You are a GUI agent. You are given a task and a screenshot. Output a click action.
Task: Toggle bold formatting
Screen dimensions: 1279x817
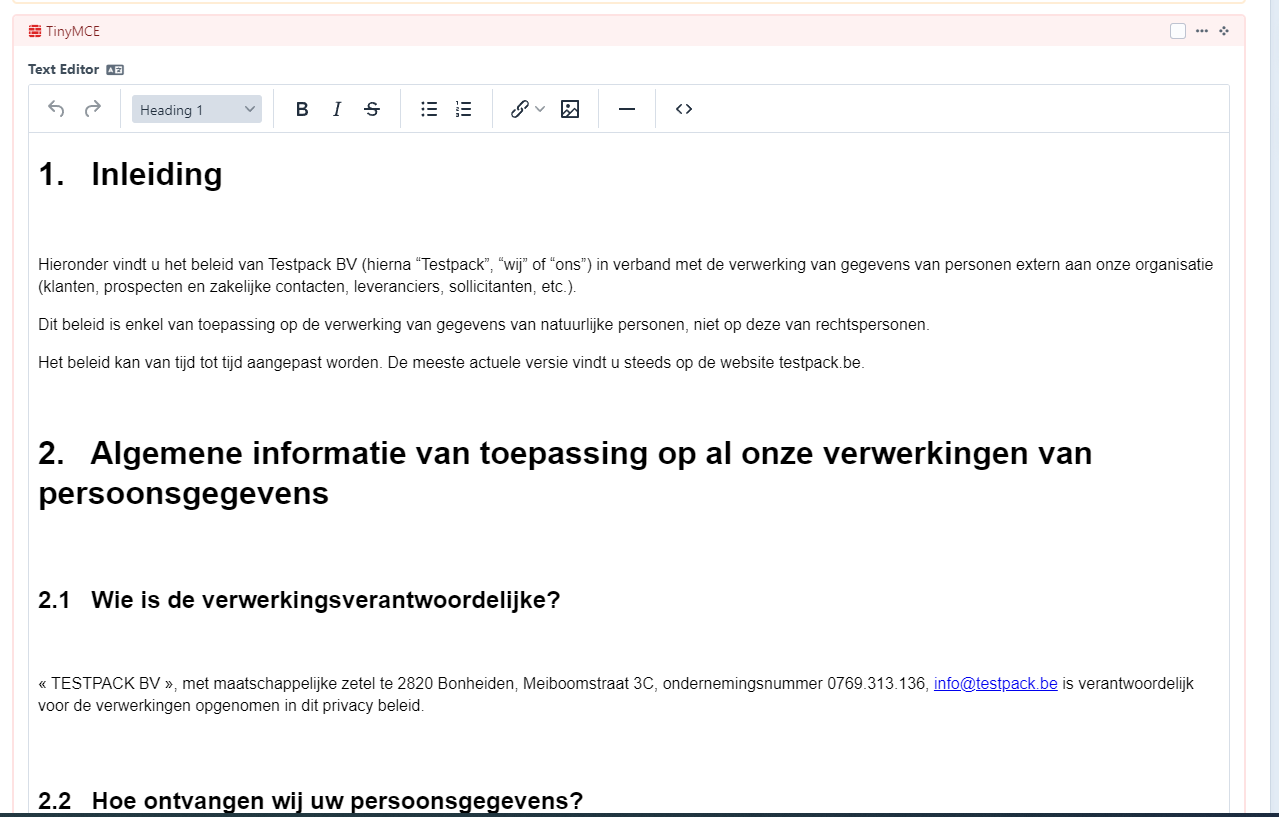(302, 109)
